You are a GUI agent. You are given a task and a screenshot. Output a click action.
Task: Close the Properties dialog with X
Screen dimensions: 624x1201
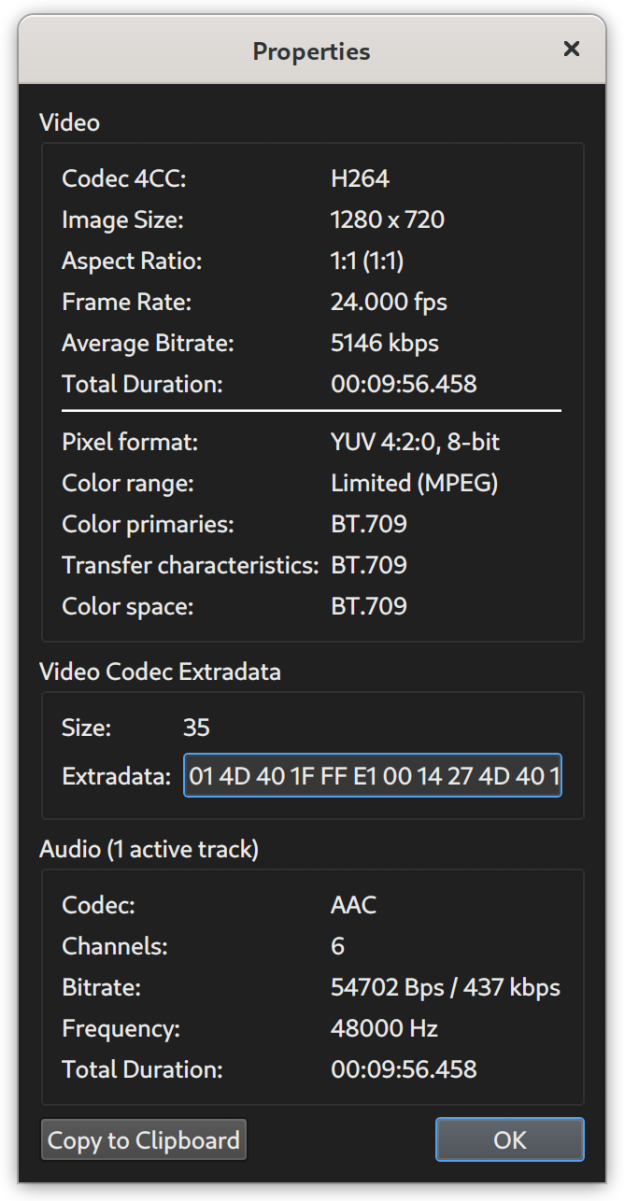pyautogui.click(x=571, y=49)
